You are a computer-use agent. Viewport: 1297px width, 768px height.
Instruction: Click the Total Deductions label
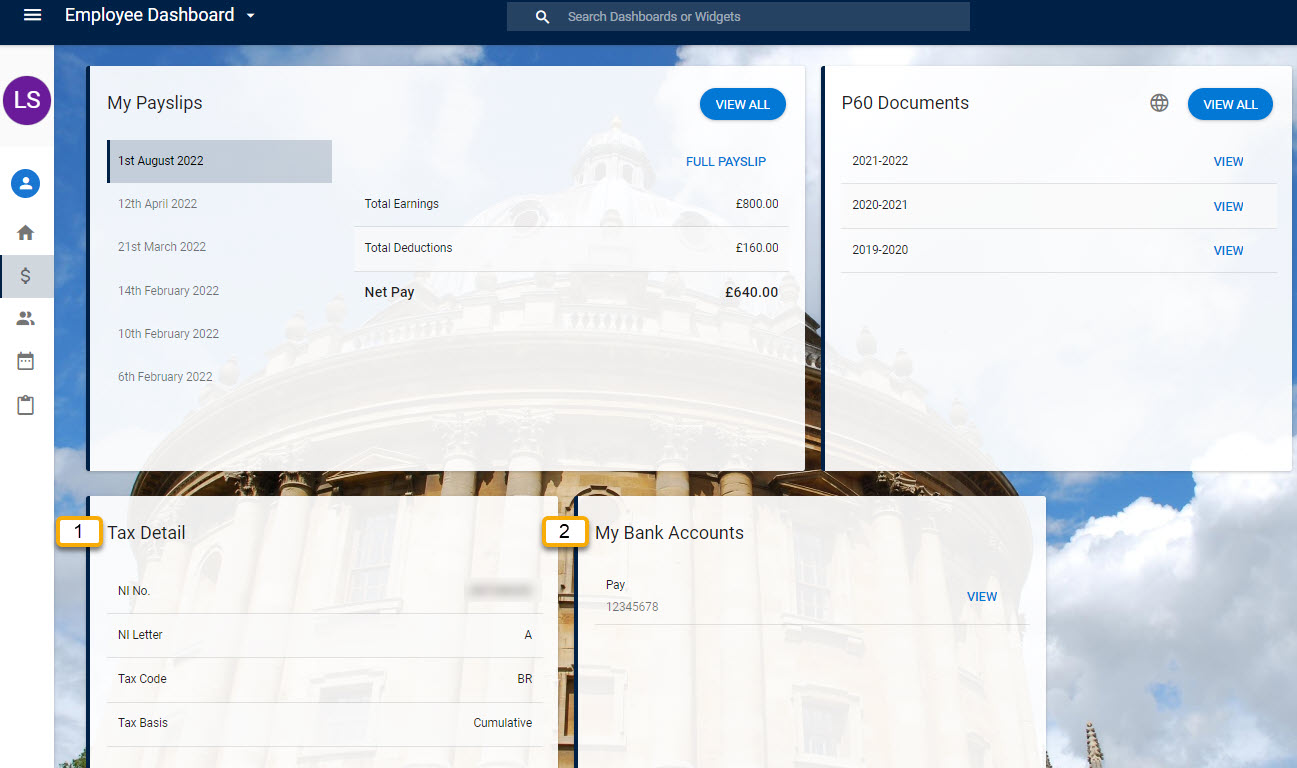[408, 248]
